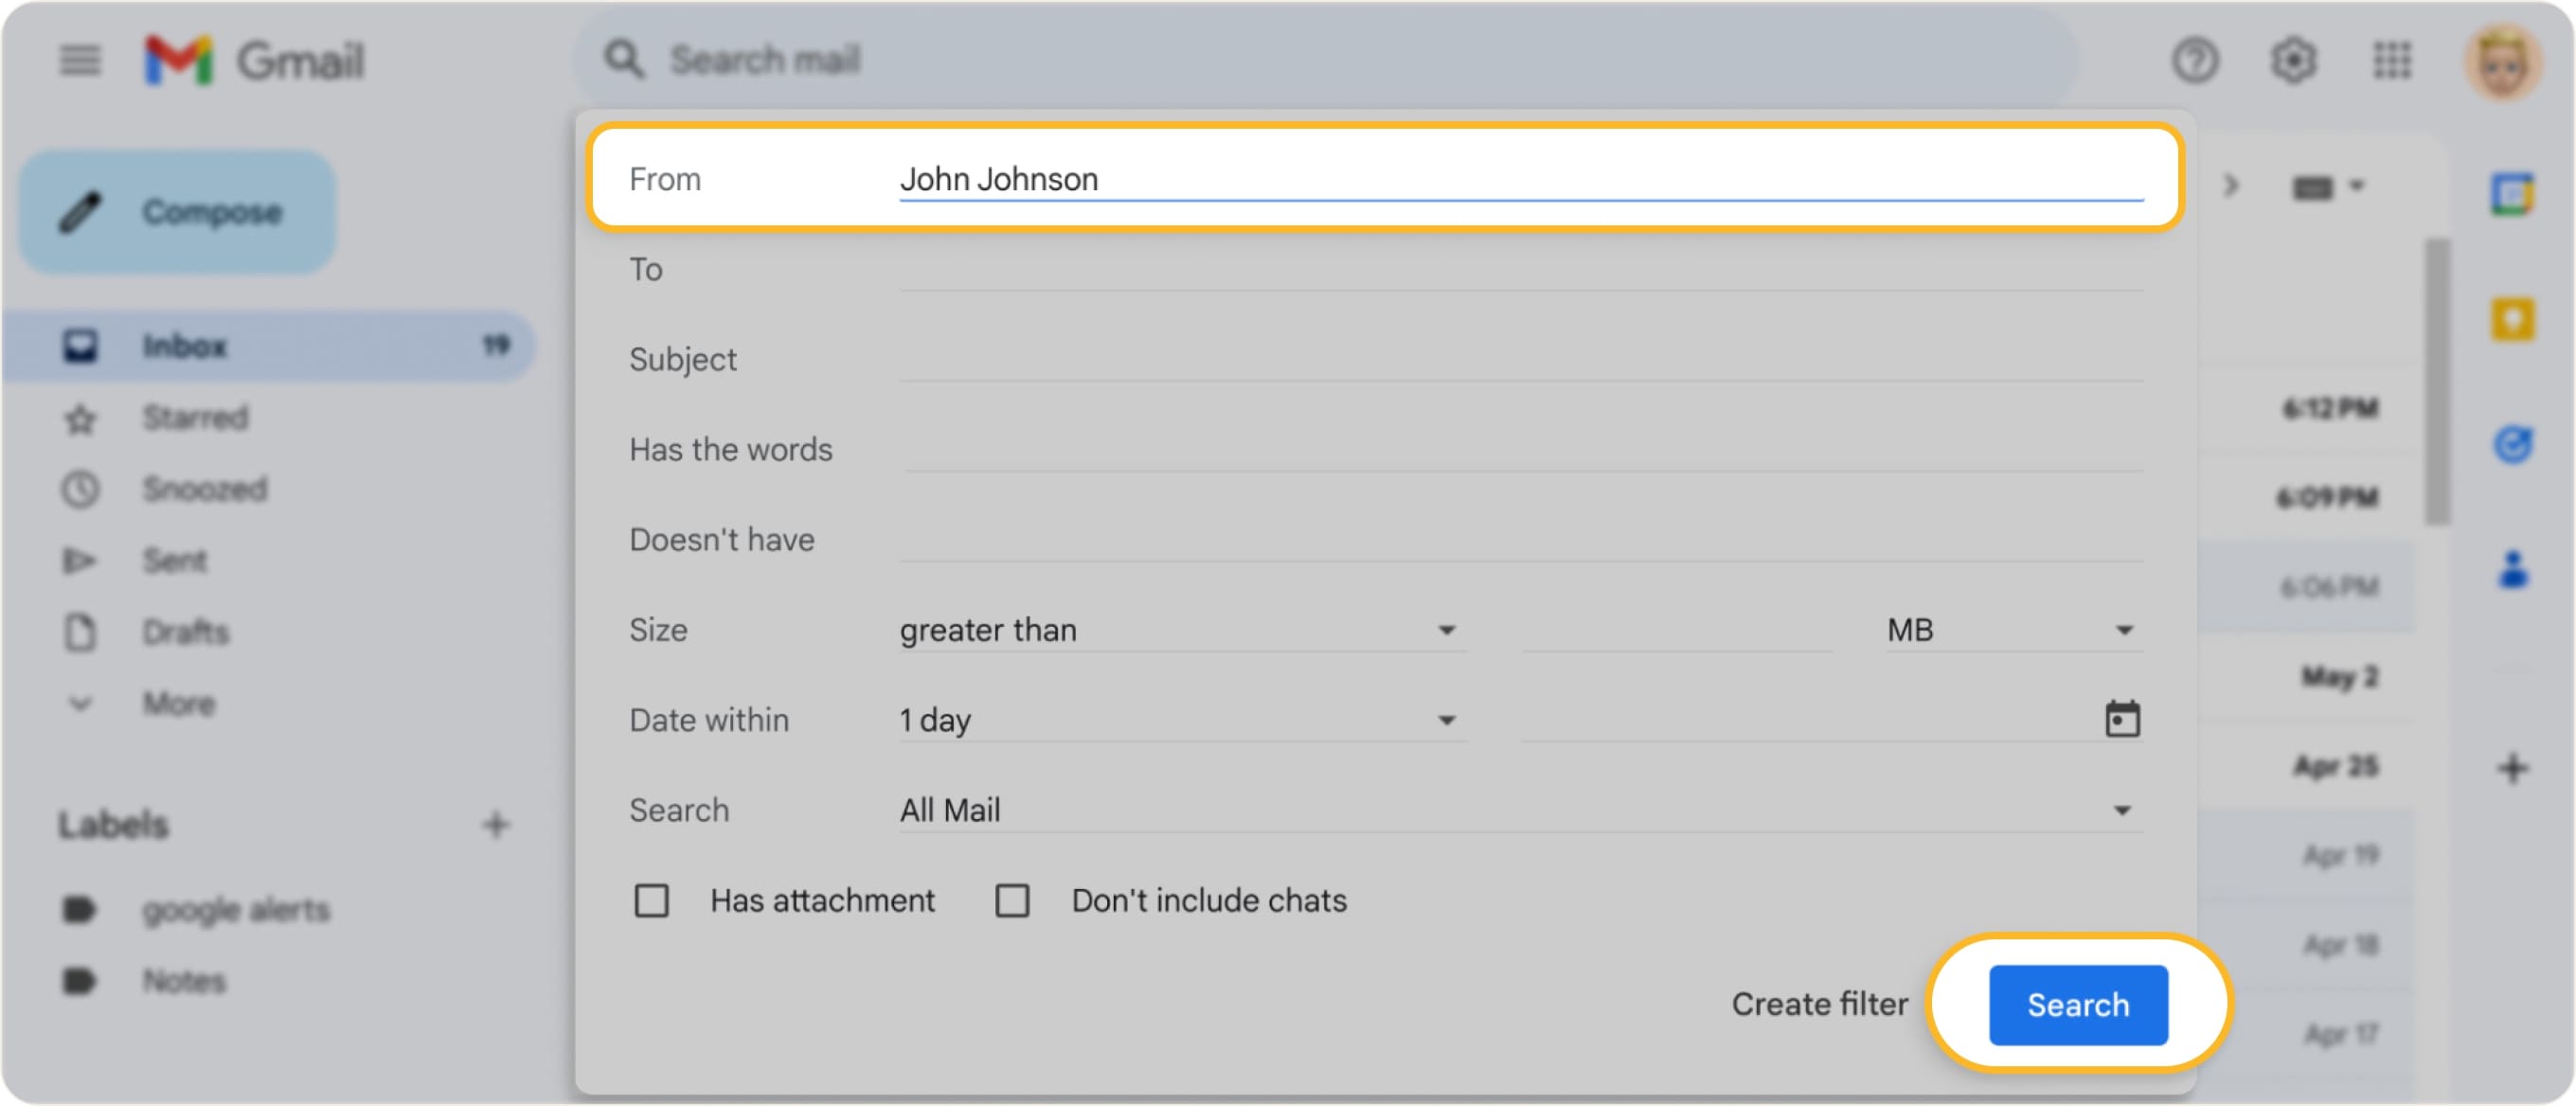Viewport: 2576px width, 1106px height.
Task: Check Don't include chats
Action: coord(1013,900)
